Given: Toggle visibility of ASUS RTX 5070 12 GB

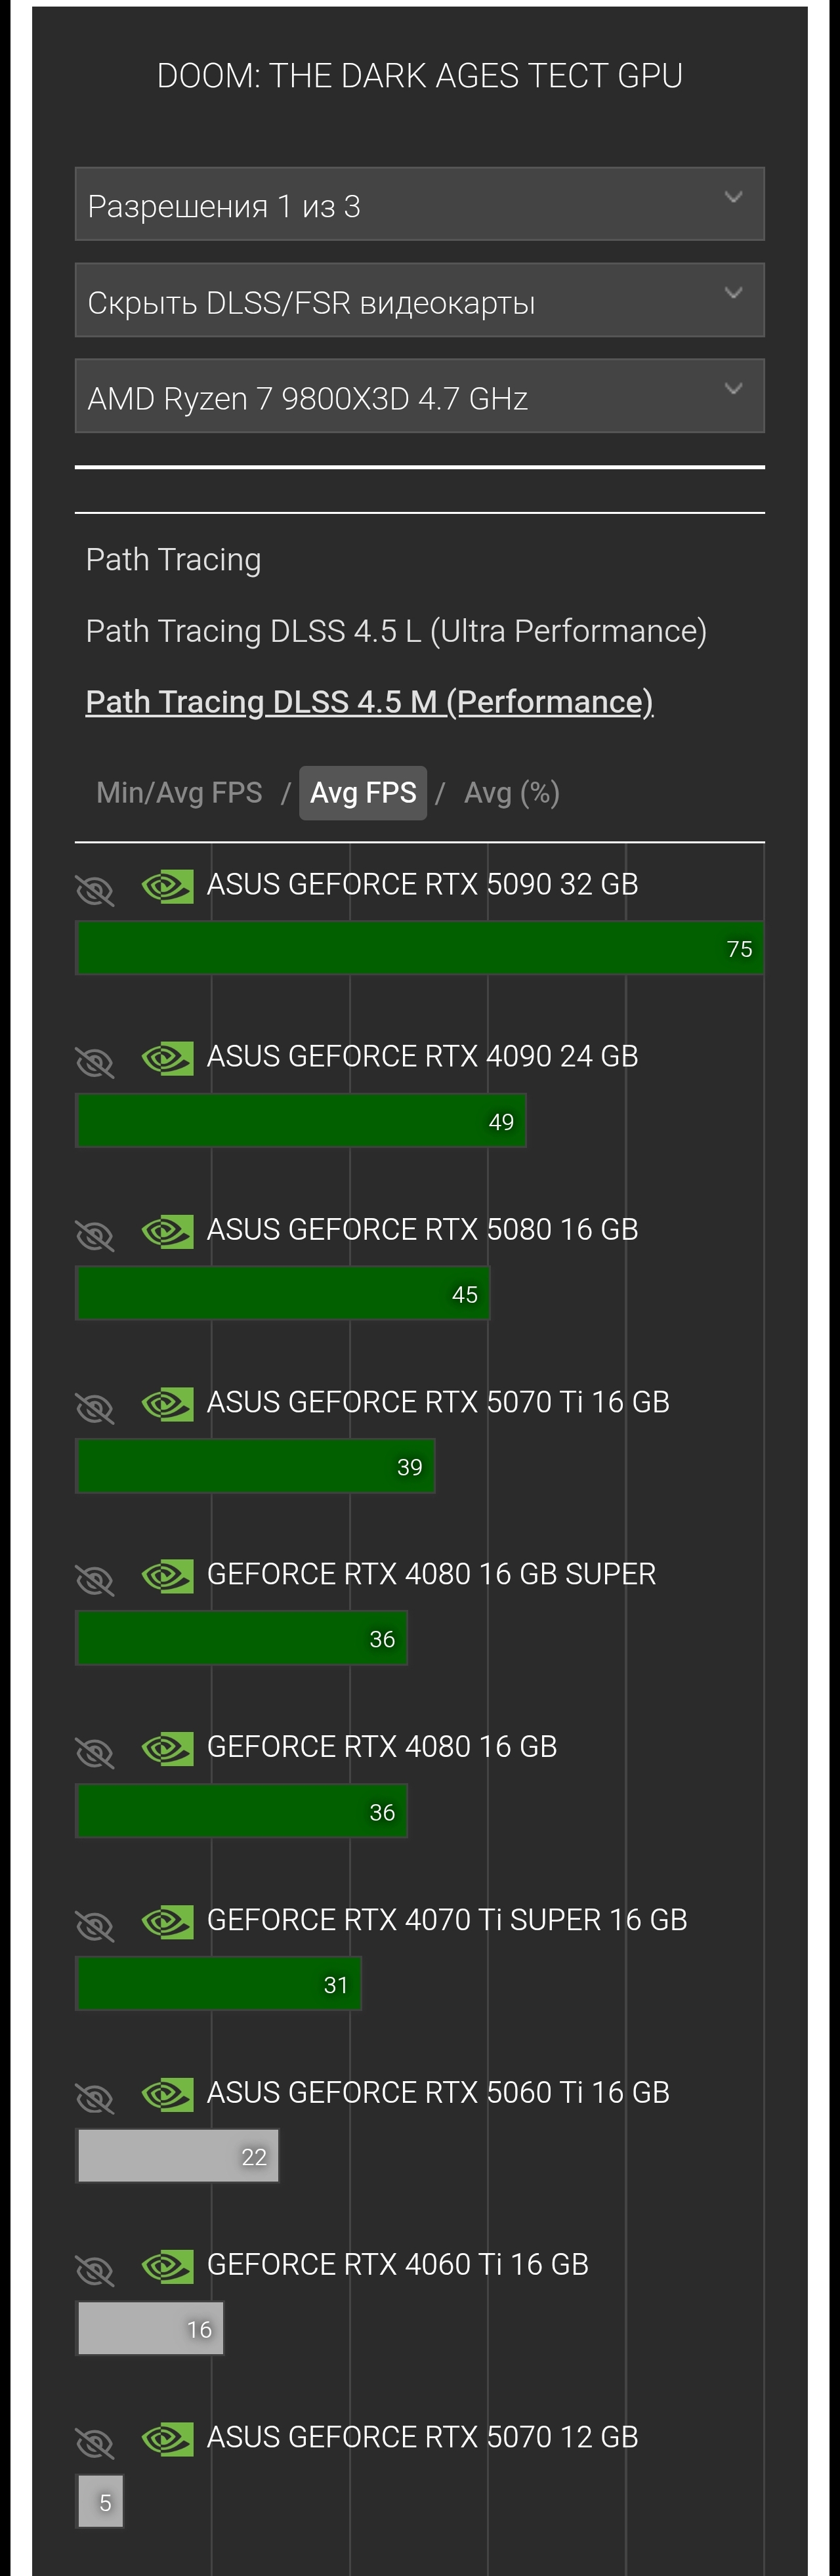Looking at the screenshot, I should click(95, 2442).
